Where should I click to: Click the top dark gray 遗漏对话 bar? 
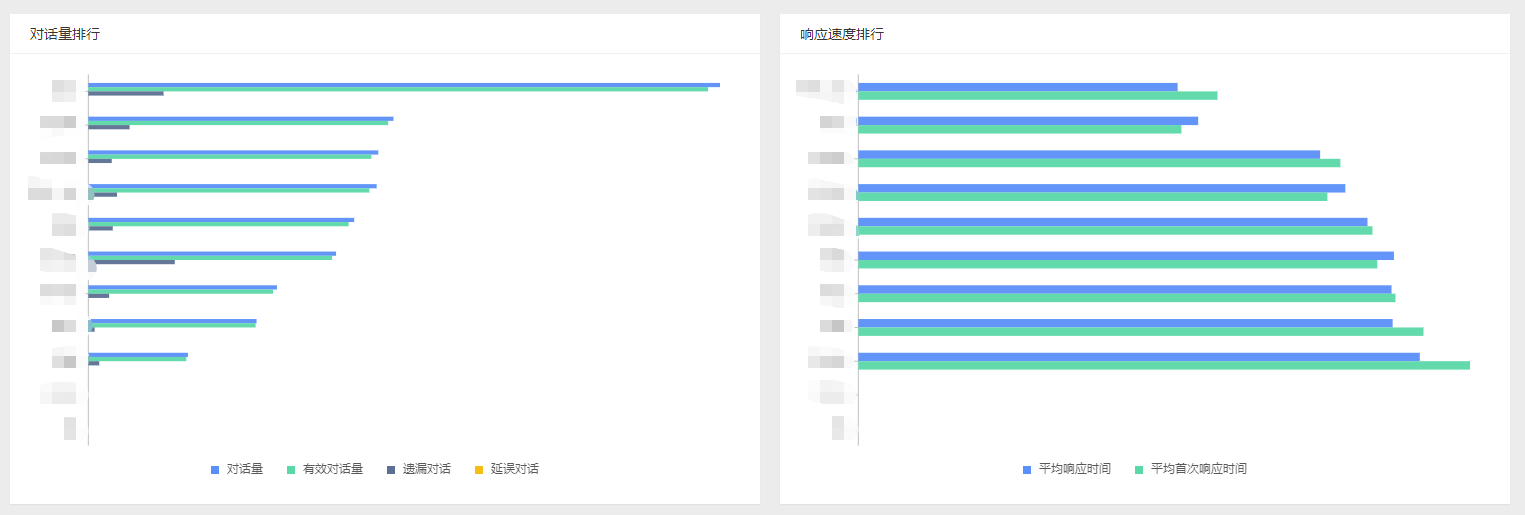tap(126, 93)
